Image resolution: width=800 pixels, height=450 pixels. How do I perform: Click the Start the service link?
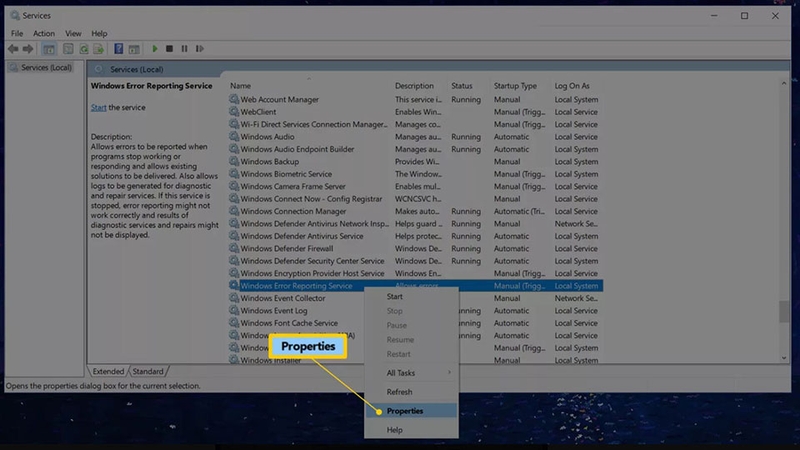pos(98,108)
